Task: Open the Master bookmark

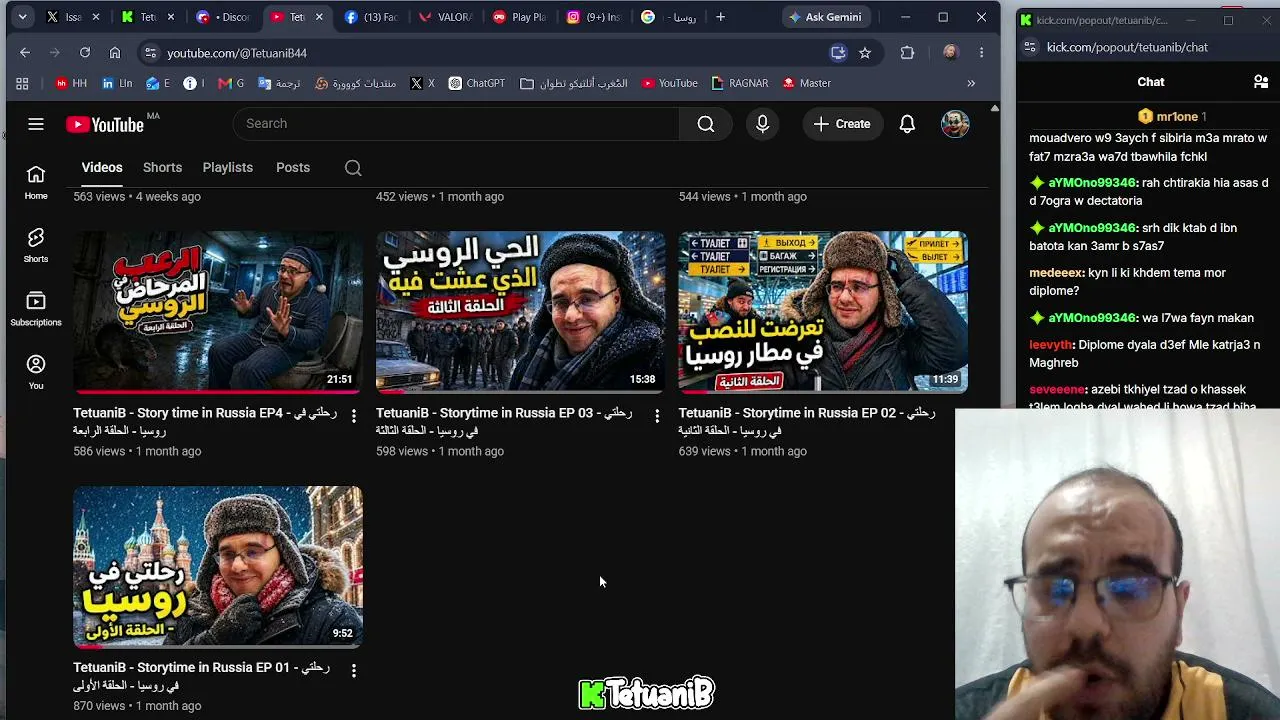Action: click(x=806, y=83)
